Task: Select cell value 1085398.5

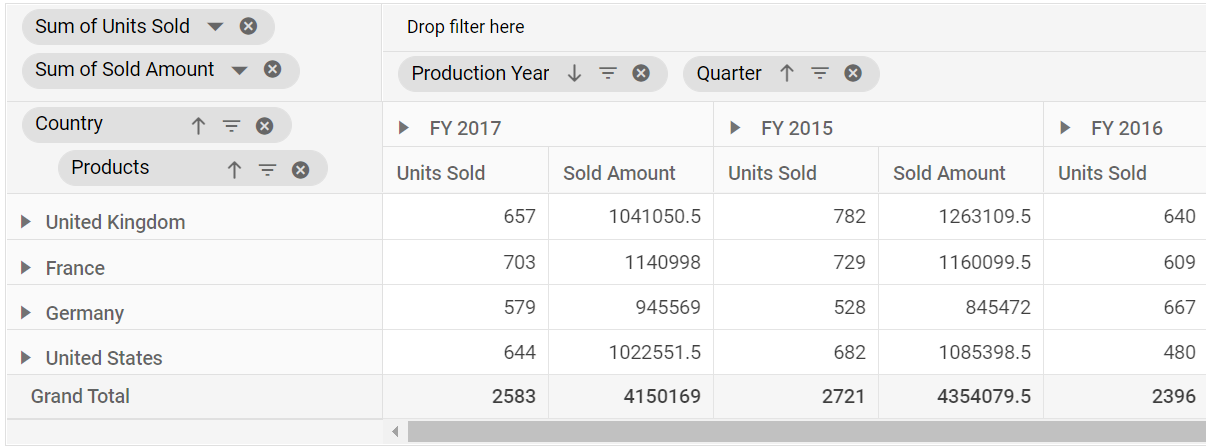Action: click(961, 352)
